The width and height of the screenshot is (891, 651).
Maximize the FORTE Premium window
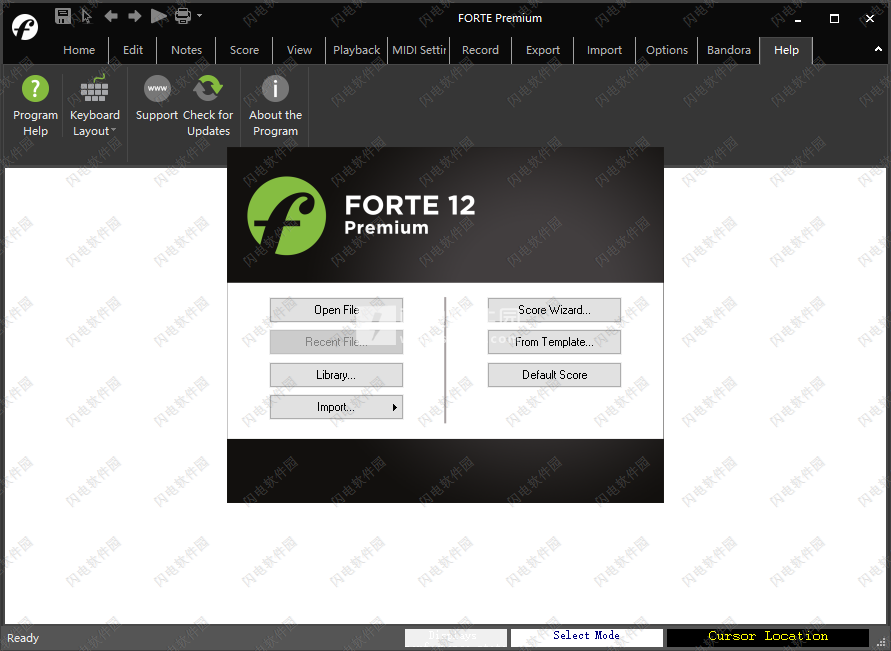pos(834,19)
